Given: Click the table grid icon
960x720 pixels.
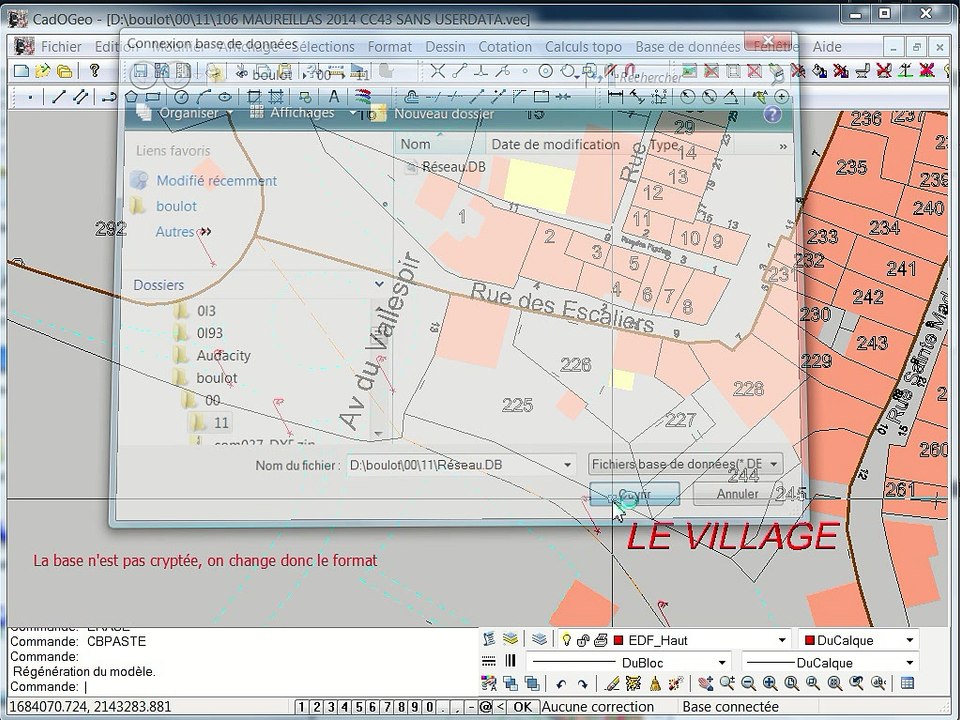Looking at the screenshot, I should [x=908, y=683].
